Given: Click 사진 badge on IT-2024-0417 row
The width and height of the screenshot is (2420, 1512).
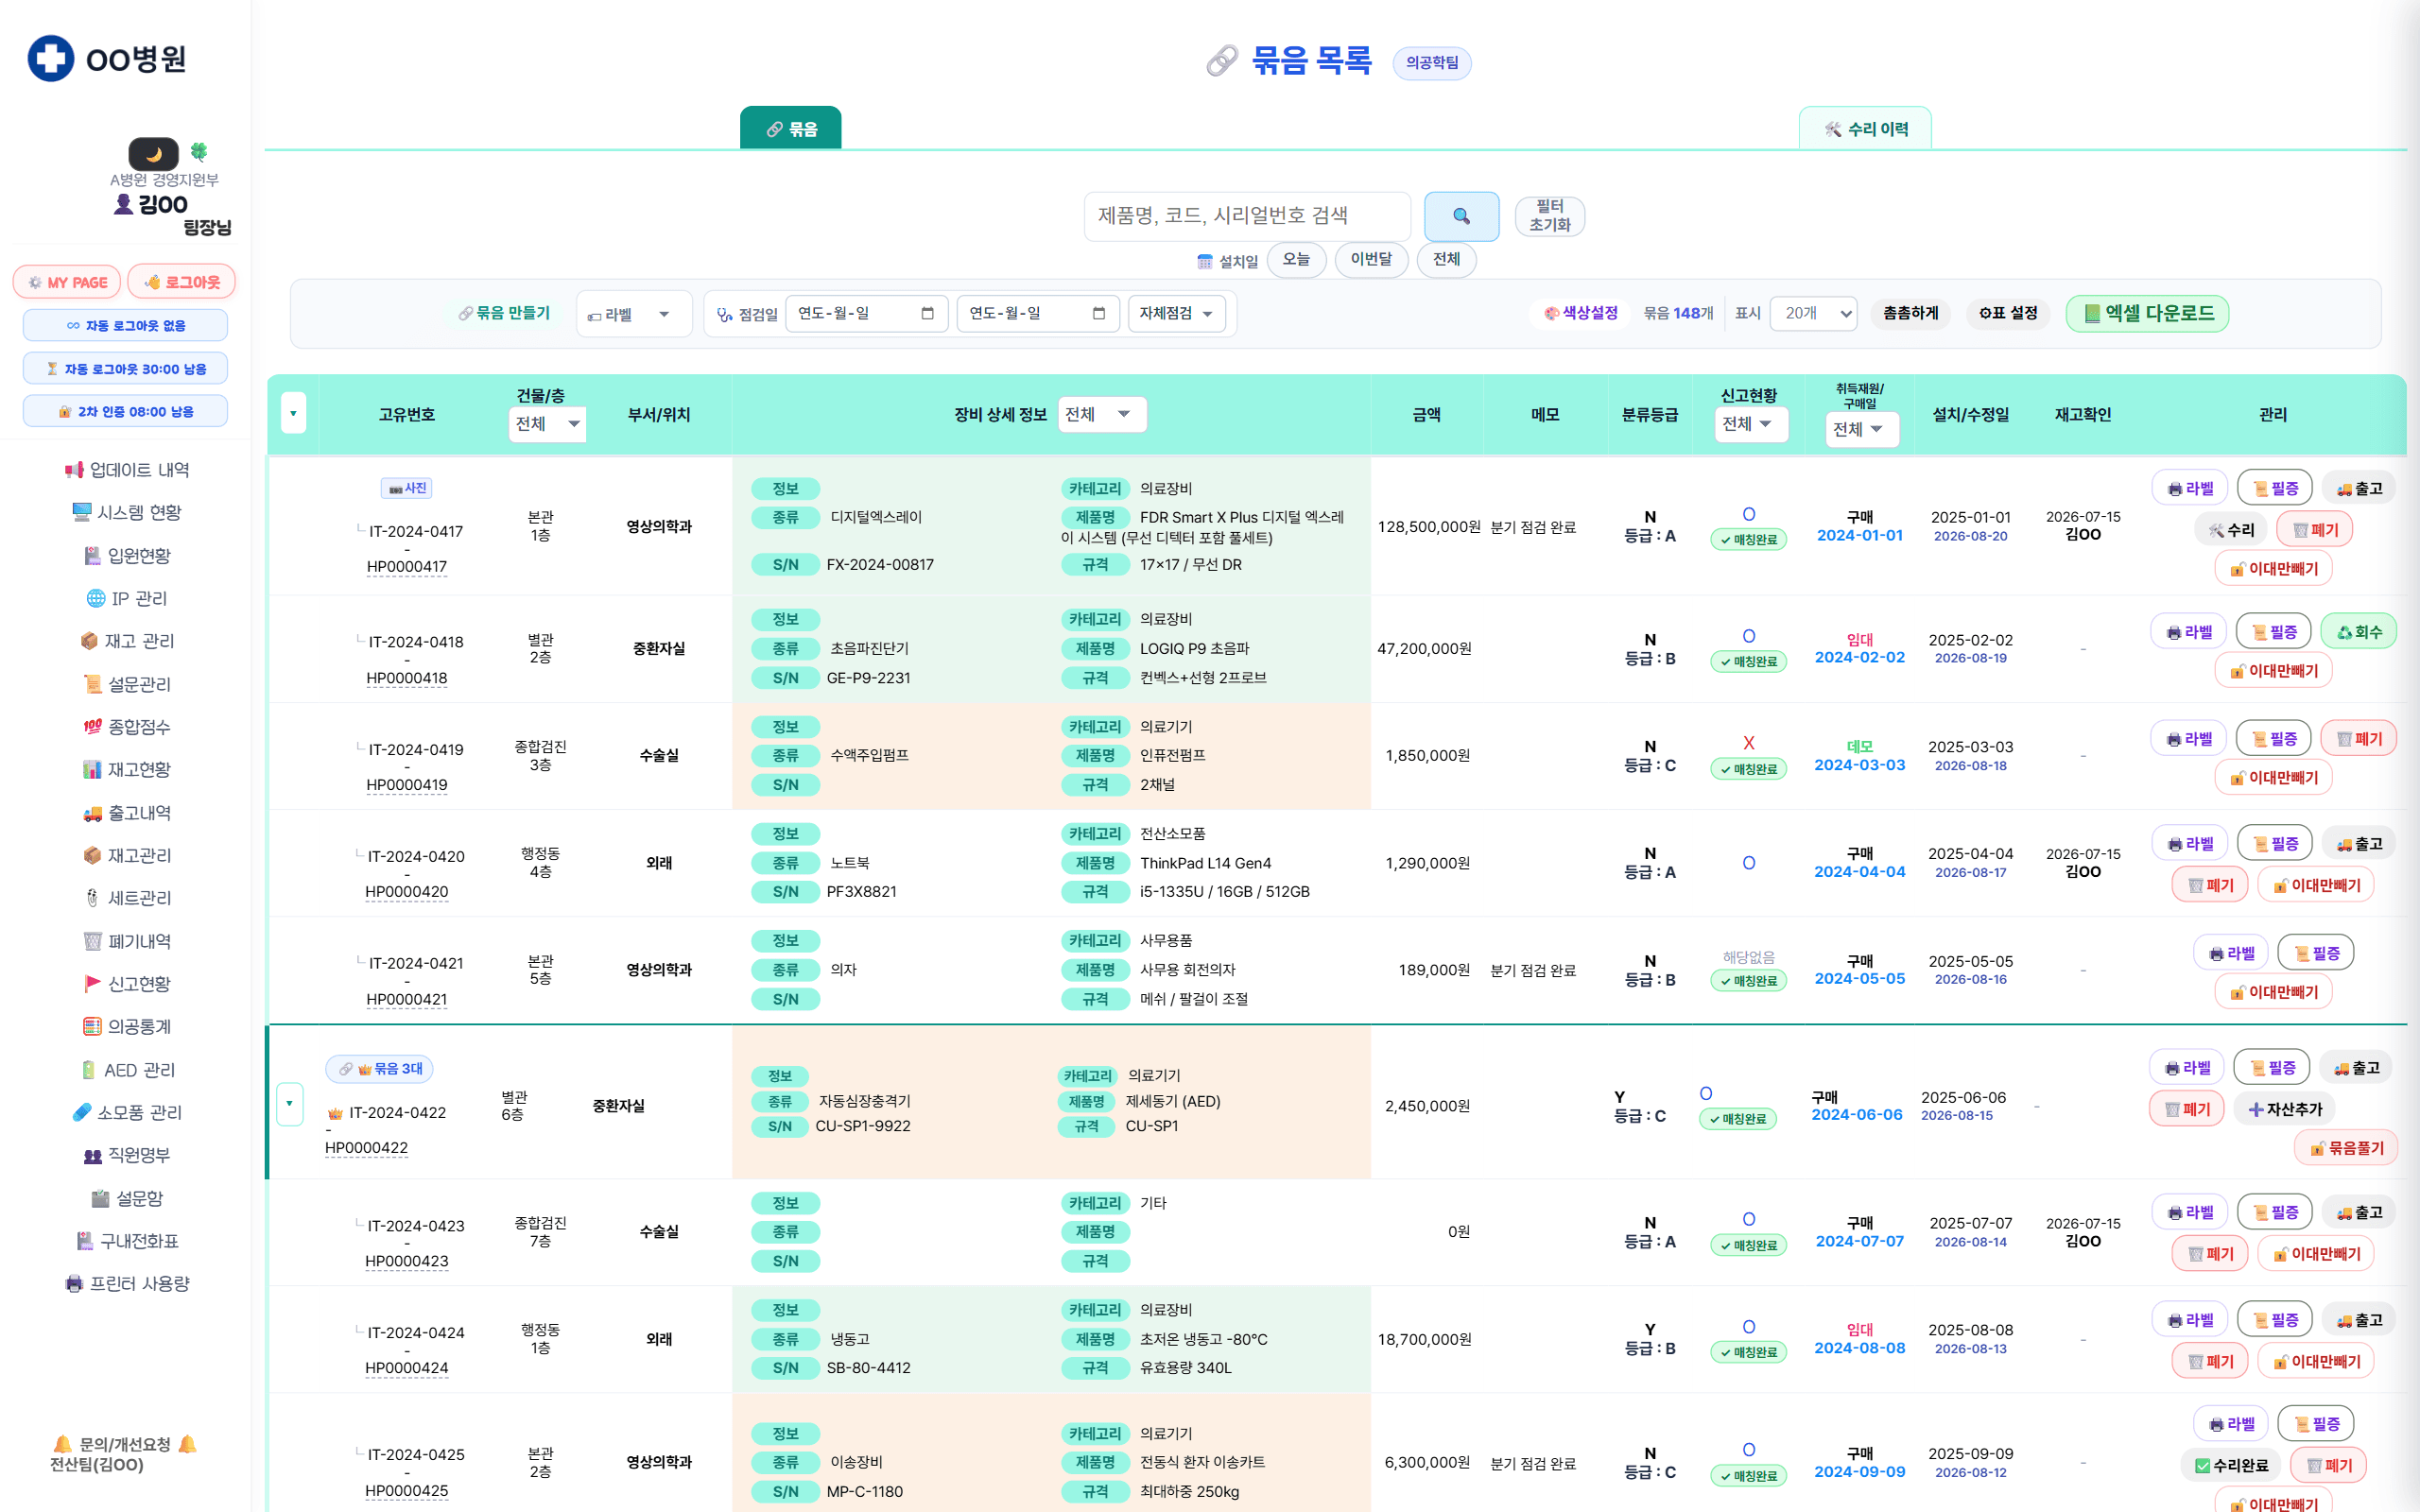Looking at the screenshot, I should (407, 488).
